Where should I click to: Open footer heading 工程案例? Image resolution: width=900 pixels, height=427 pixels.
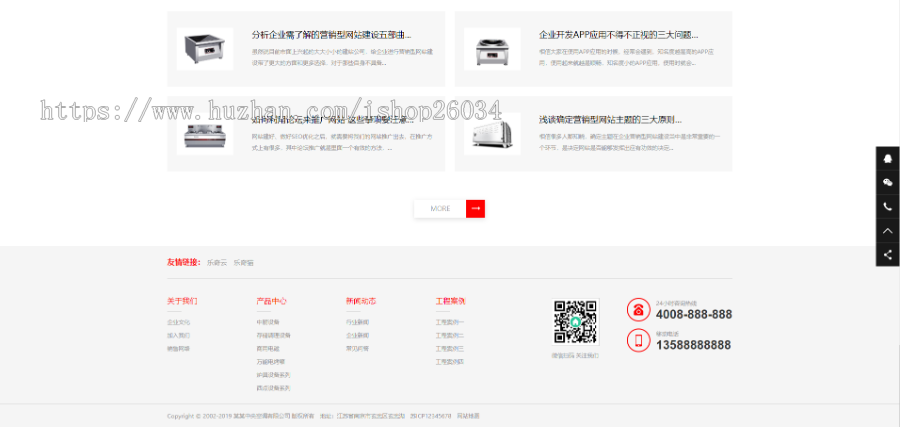pyautogui.click(x=451, y=301)
